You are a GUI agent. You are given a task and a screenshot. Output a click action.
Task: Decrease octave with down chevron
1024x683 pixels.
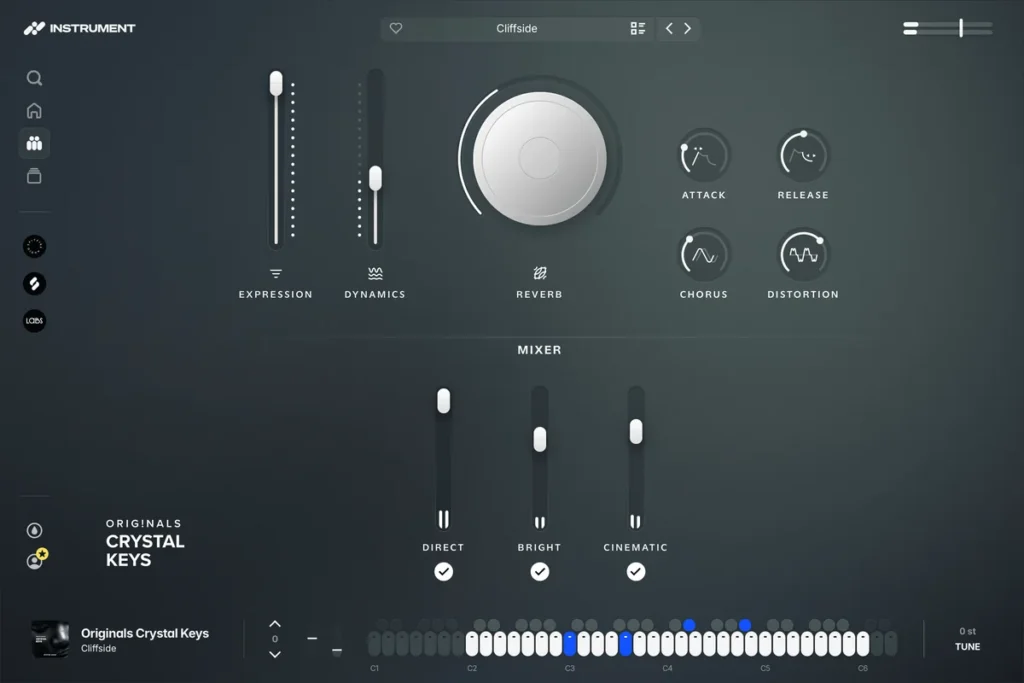(x=275, y=654)
